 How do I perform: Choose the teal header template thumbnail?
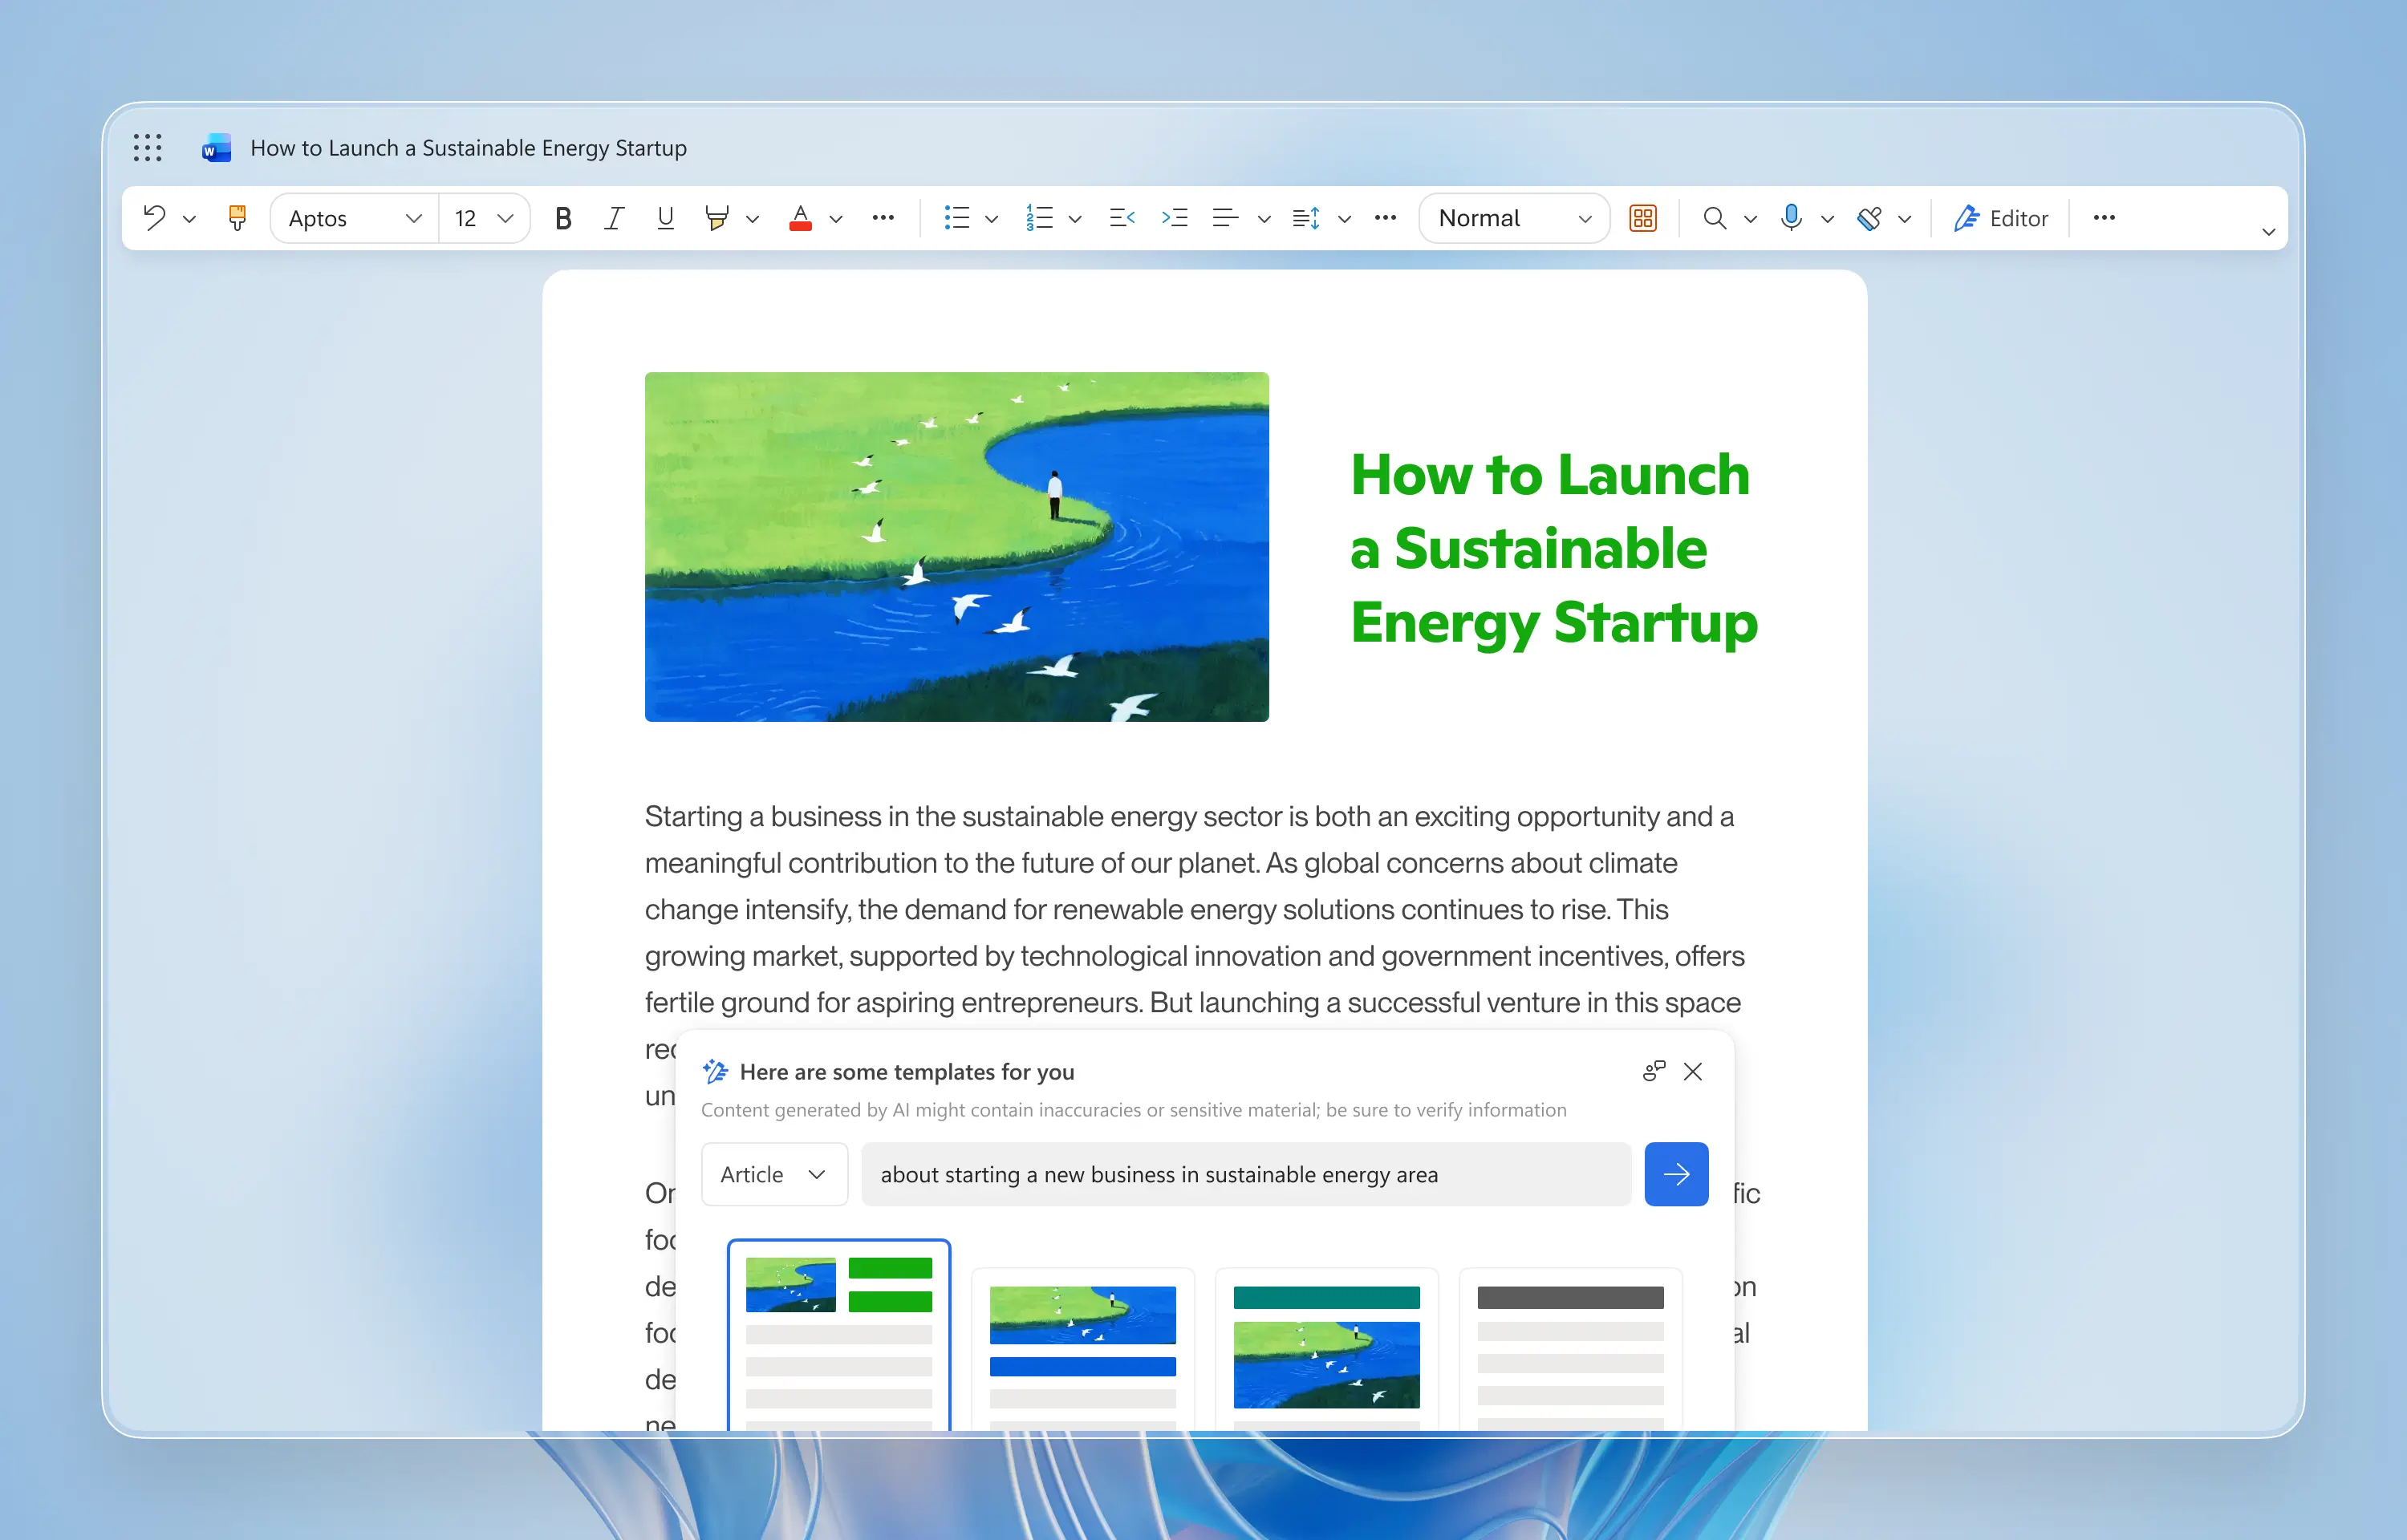(x=1326, y=1348)
